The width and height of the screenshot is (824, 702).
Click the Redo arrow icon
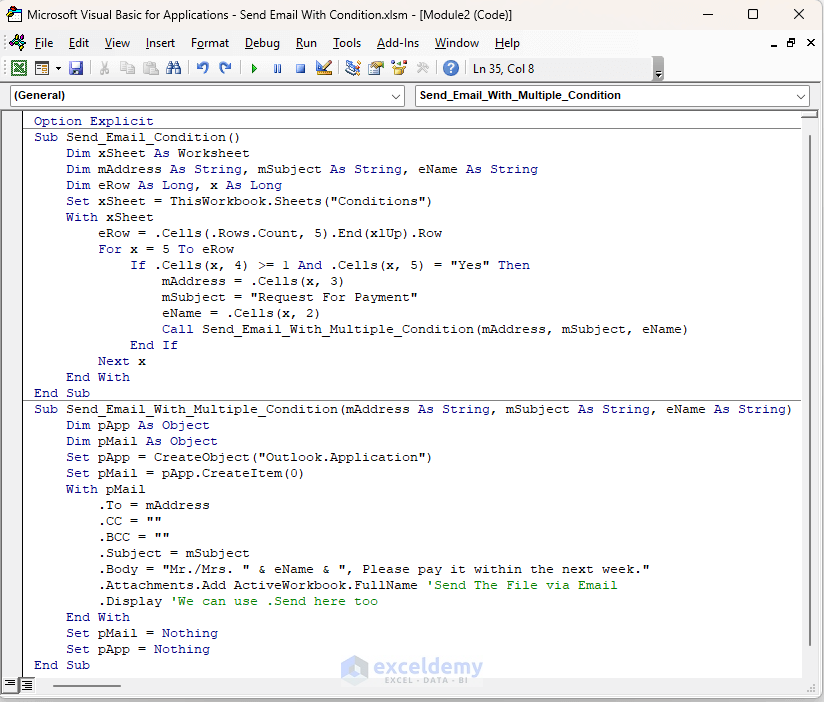click(x=225, y=68)
